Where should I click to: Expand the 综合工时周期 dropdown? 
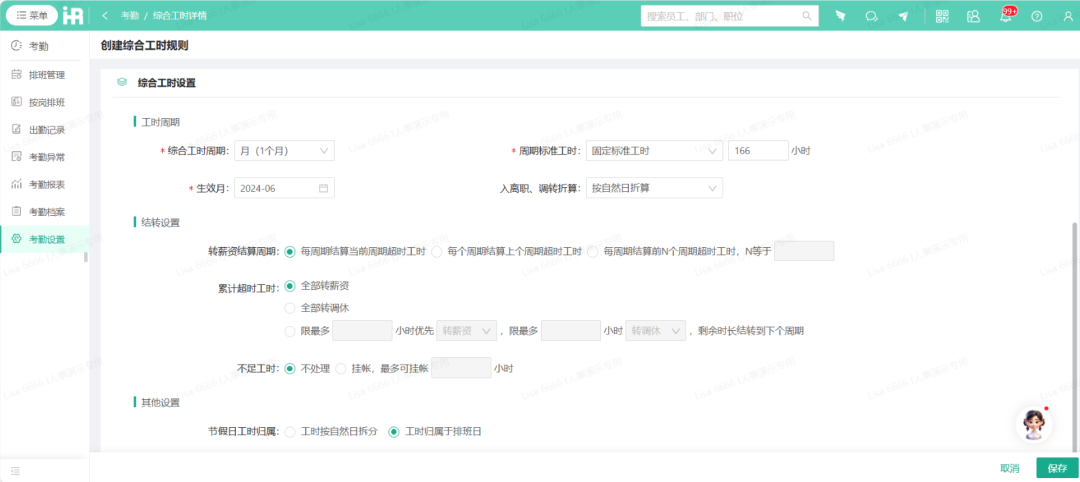coord(284,151)
